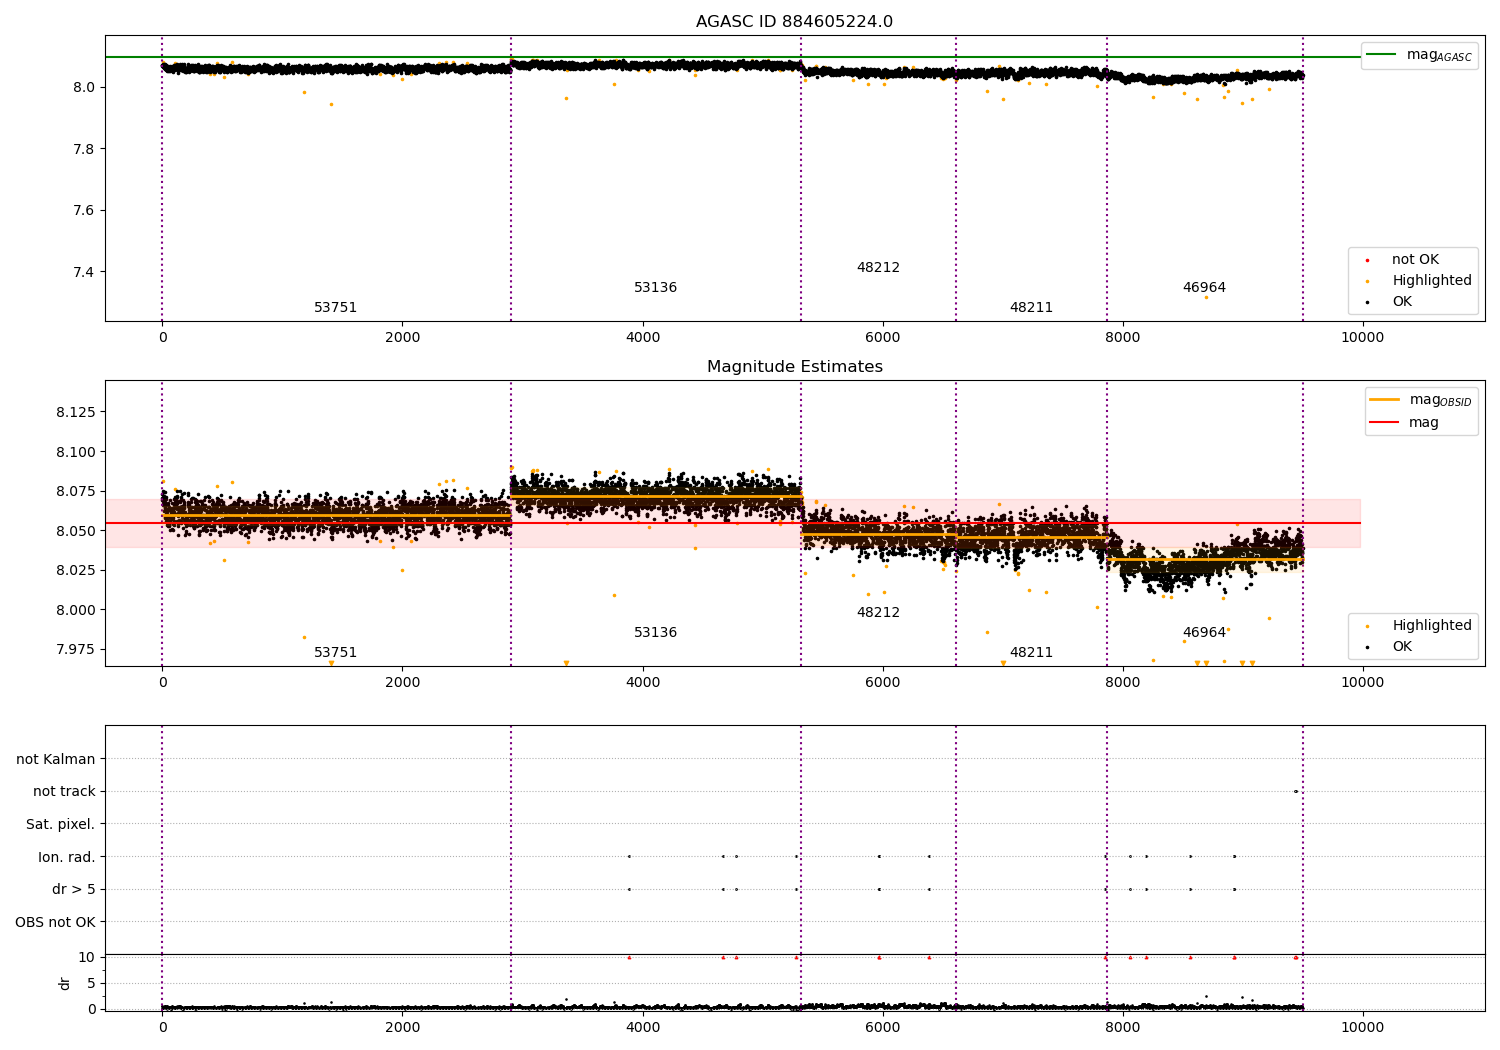Select 'not OK' entry in top plot legend

(1415, 260)
